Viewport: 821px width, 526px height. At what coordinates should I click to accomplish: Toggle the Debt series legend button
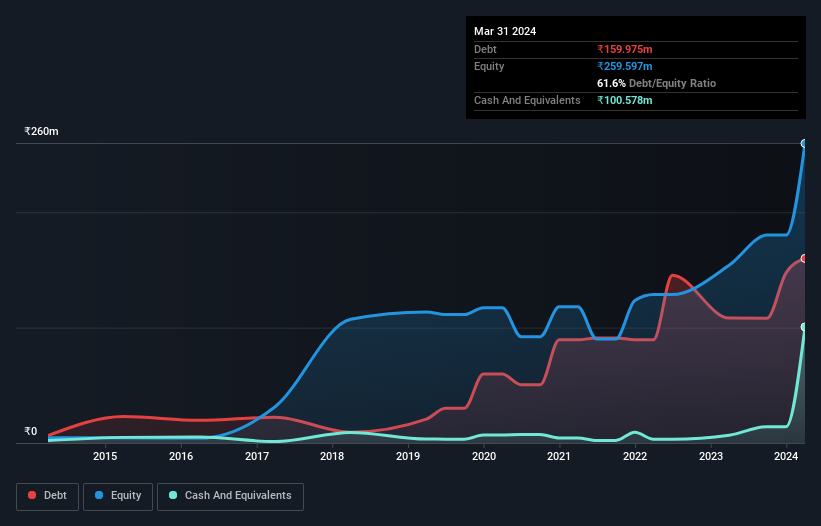48,496
